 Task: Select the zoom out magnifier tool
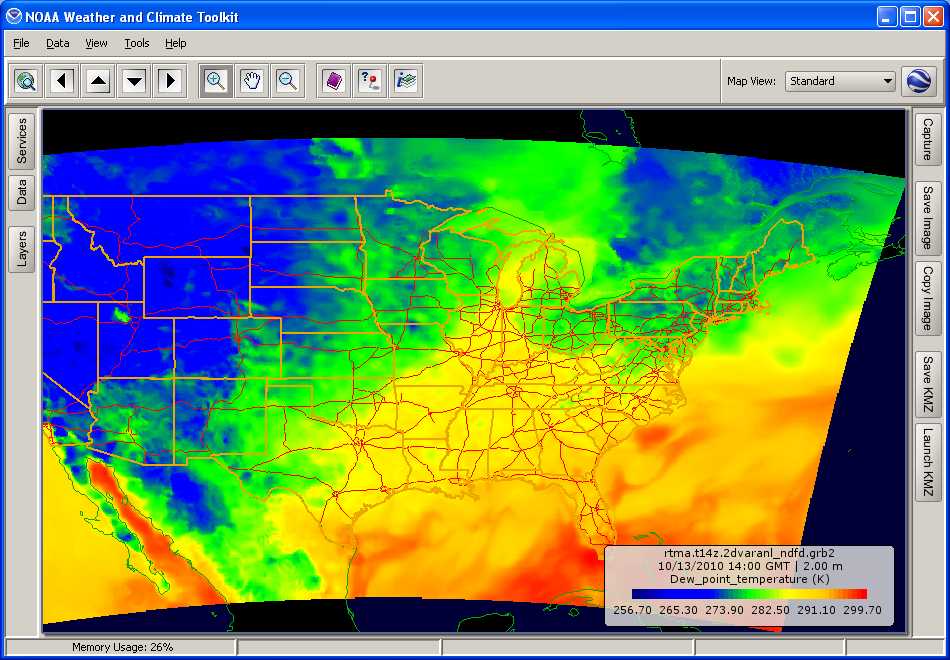tap(288, 81)
